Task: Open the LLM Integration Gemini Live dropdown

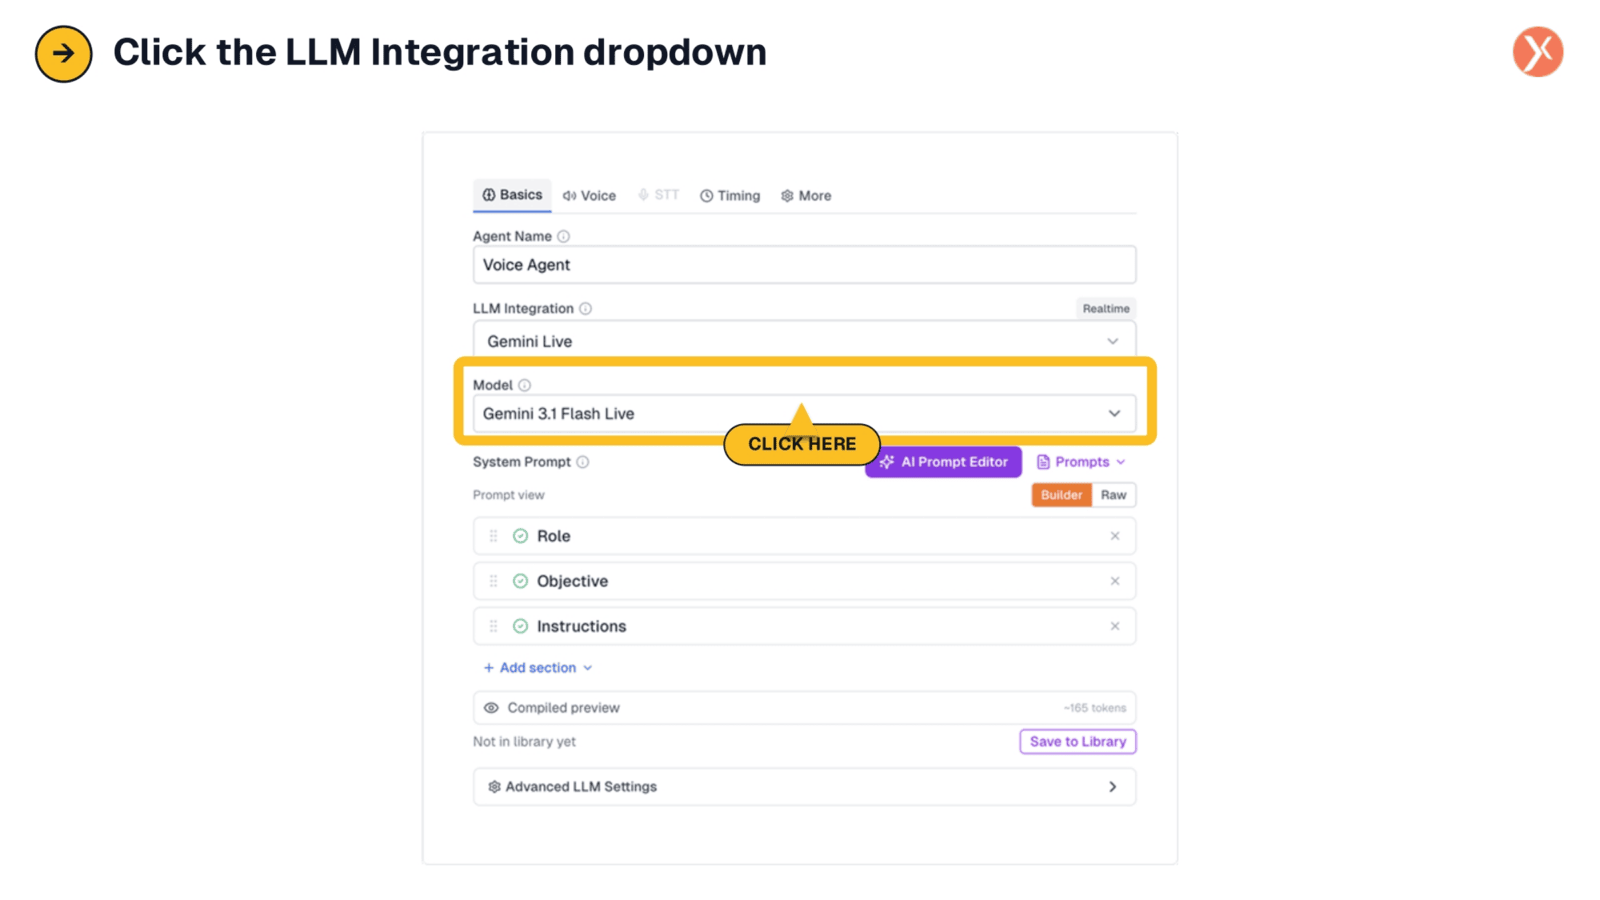Action: [804, 341]
